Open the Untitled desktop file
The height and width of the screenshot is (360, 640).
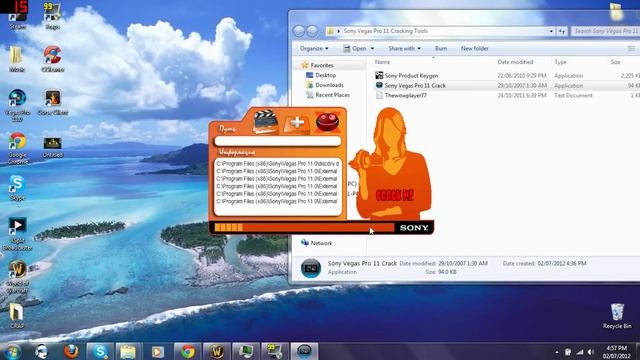tap(53, 147)
